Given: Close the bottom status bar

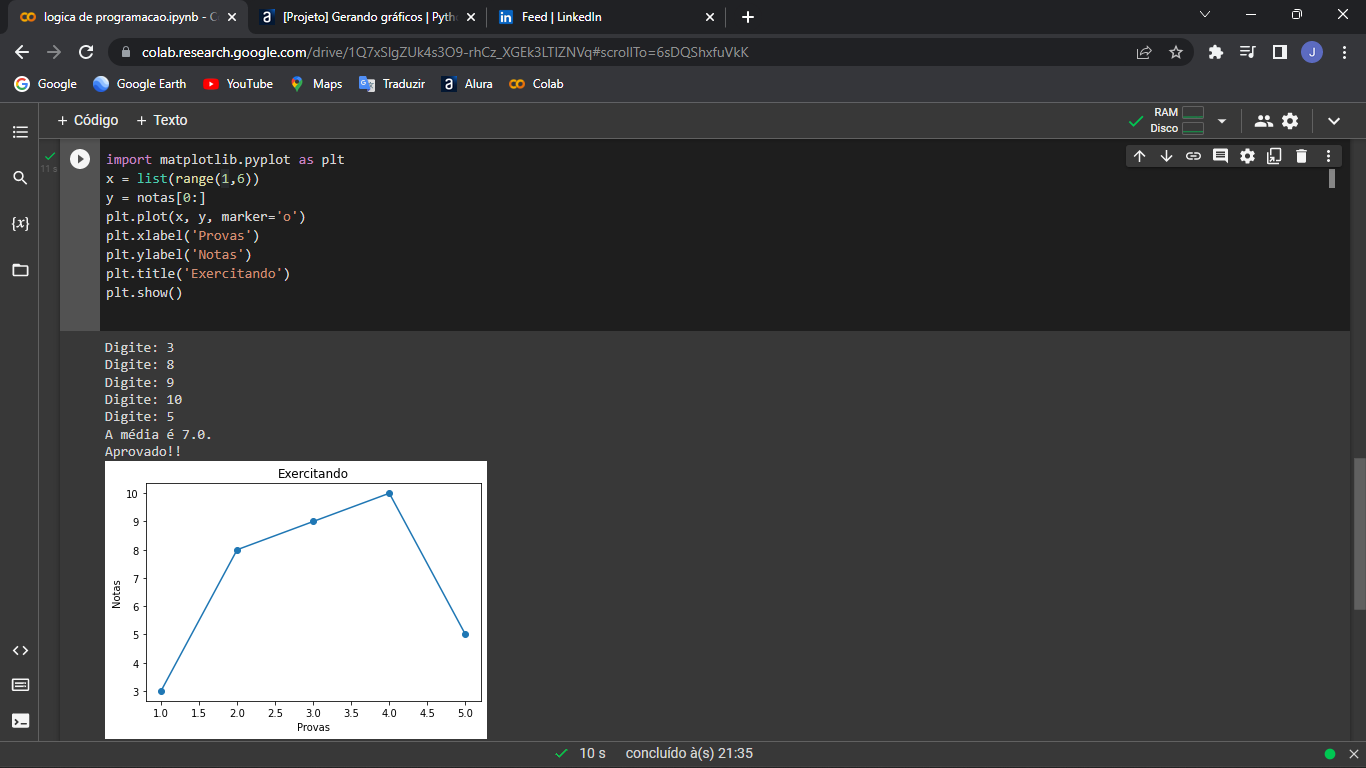Looking at the screenshot, I should click(x=1354, y=754).
